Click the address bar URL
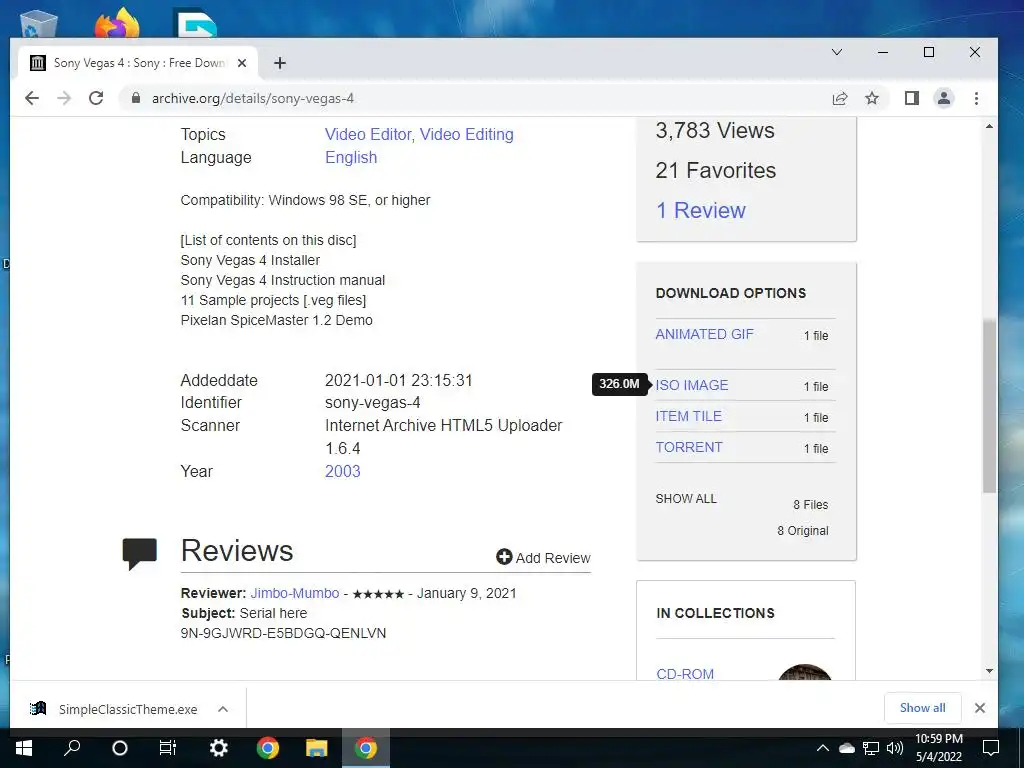This screenshot has height=768, width=1024. click(253, 99)
